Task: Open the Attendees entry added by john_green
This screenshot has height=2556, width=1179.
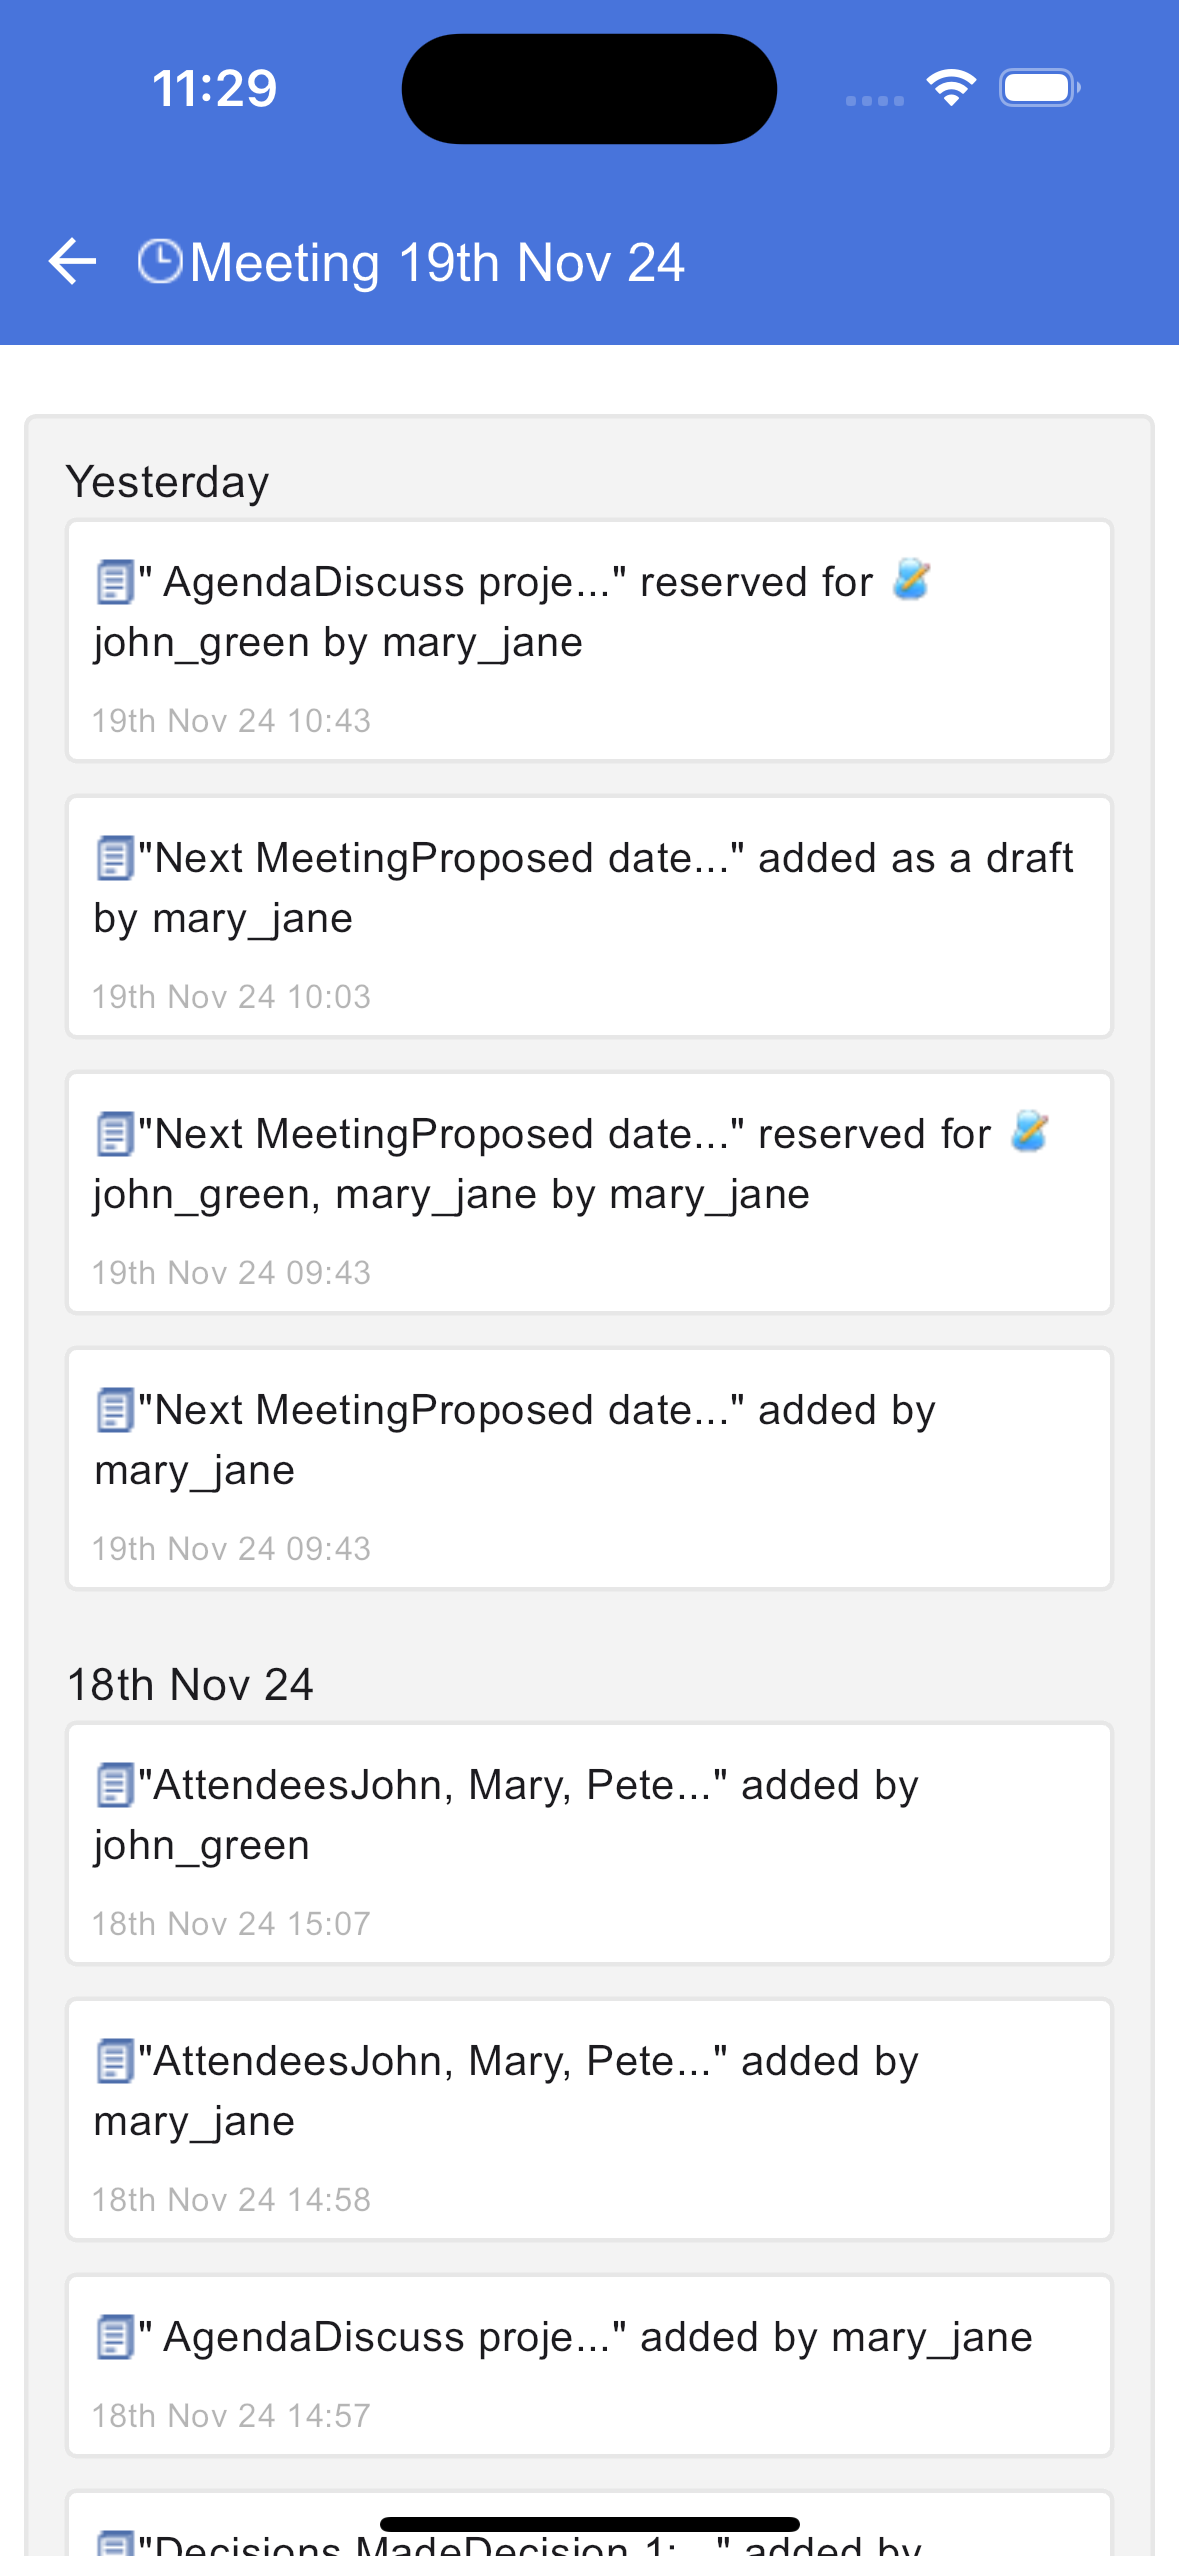Action: pos(589,1844)
